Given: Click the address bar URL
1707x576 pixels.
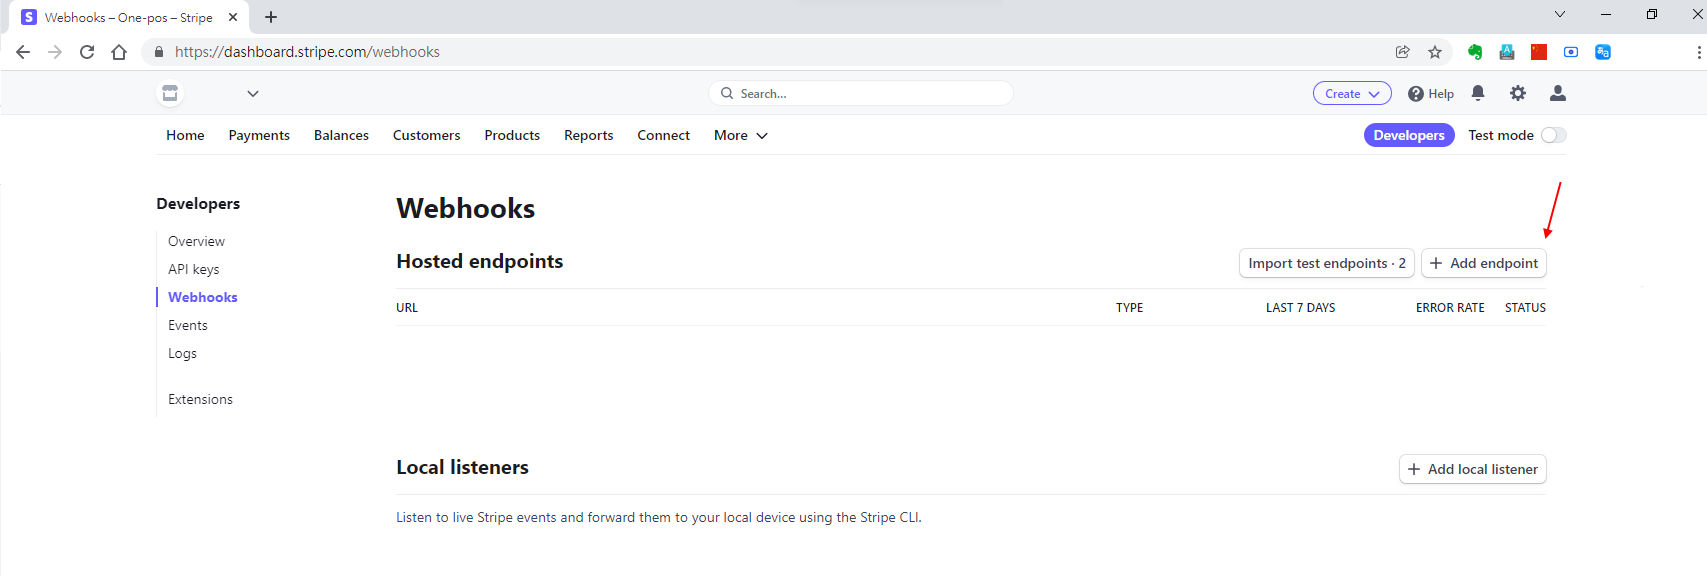Looking at the screenshot, I should (307, 52).
